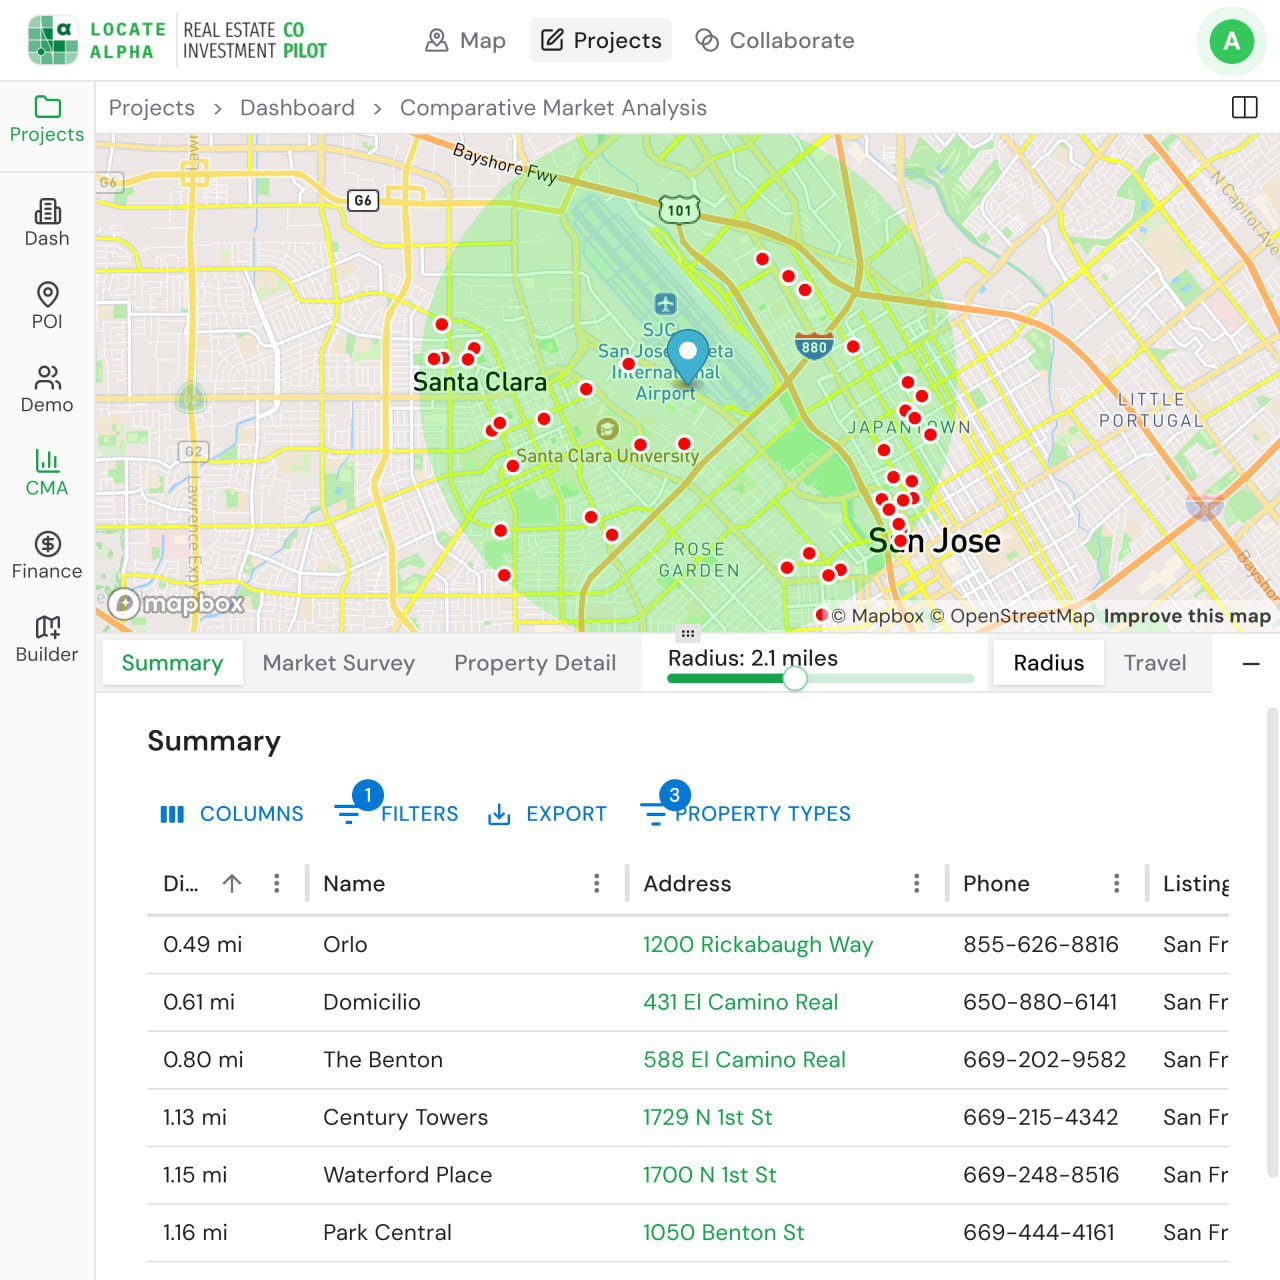
Task: Click the Phone column header
Action: click(x=996, y=883)
